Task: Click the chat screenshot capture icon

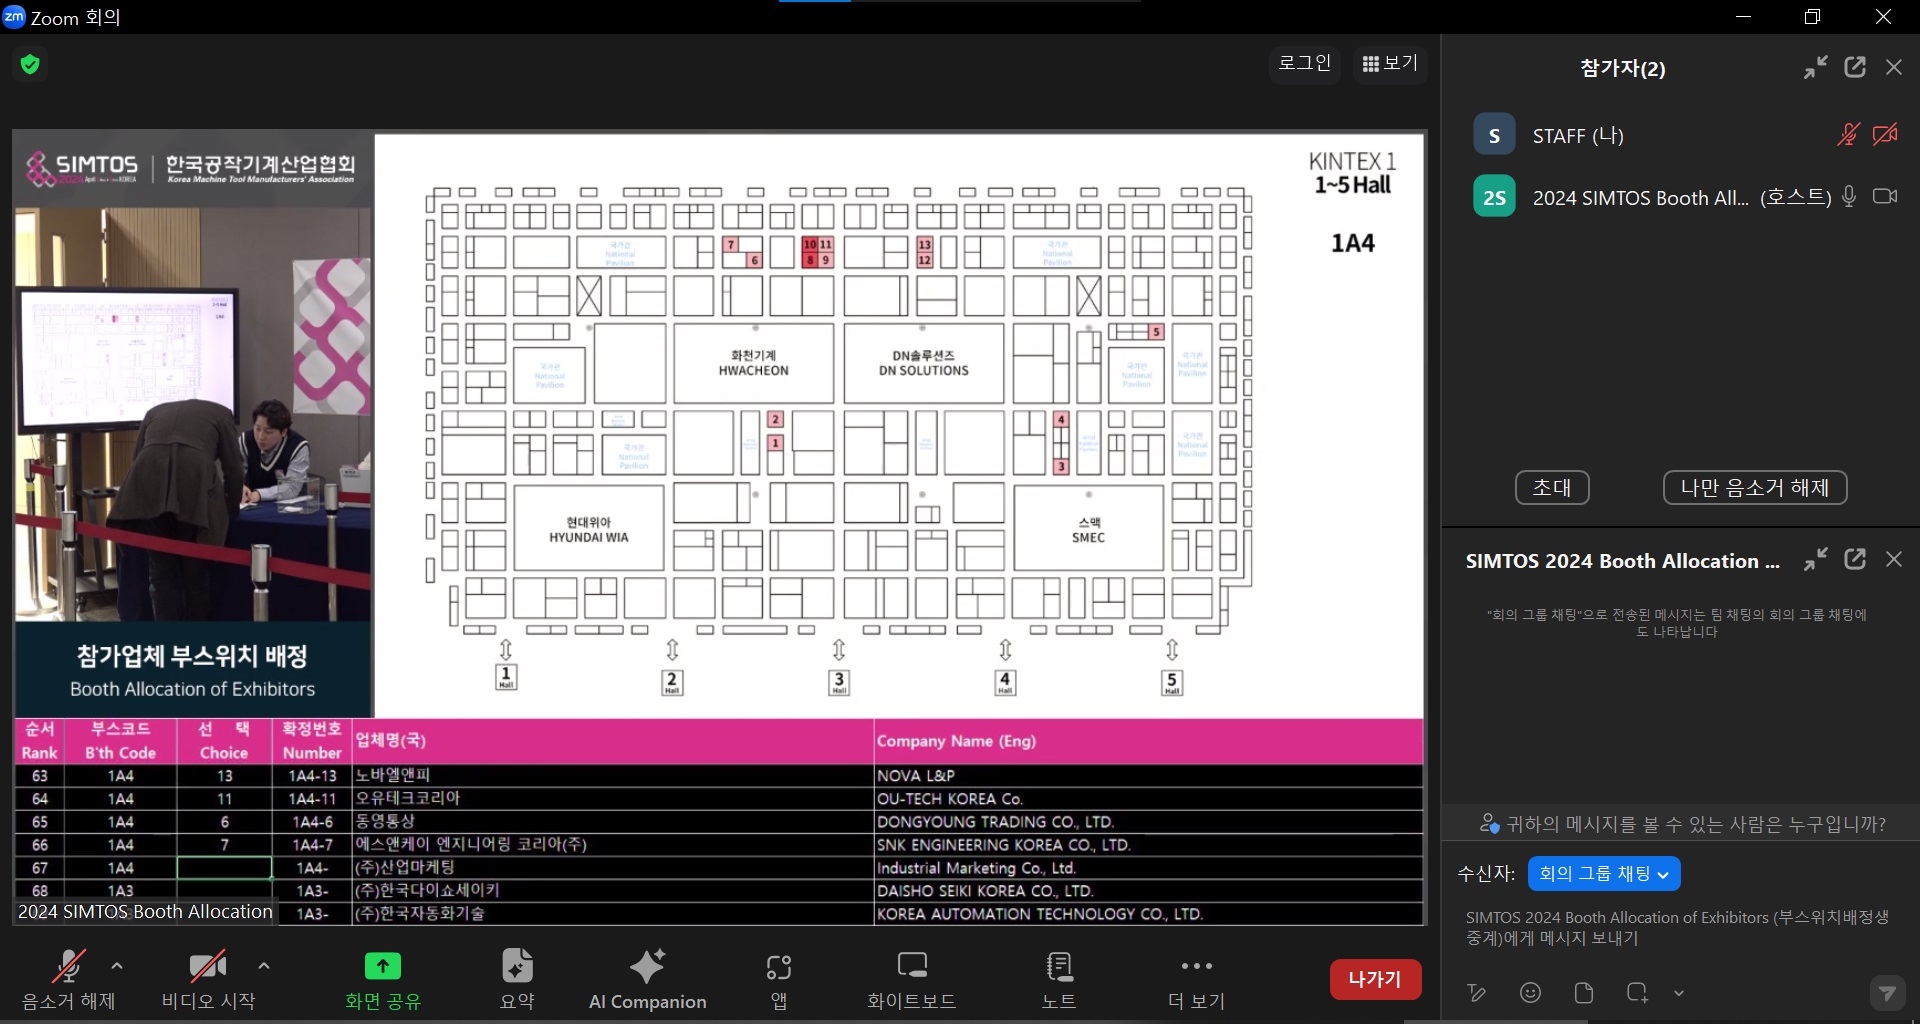Action: (x=1637, y=993)
